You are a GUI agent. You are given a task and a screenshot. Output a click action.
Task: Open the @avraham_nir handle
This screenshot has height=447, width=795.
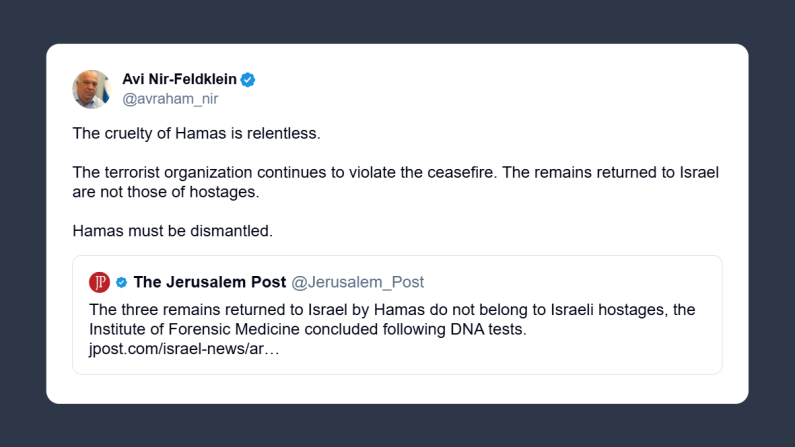click(x=169, y=99)
